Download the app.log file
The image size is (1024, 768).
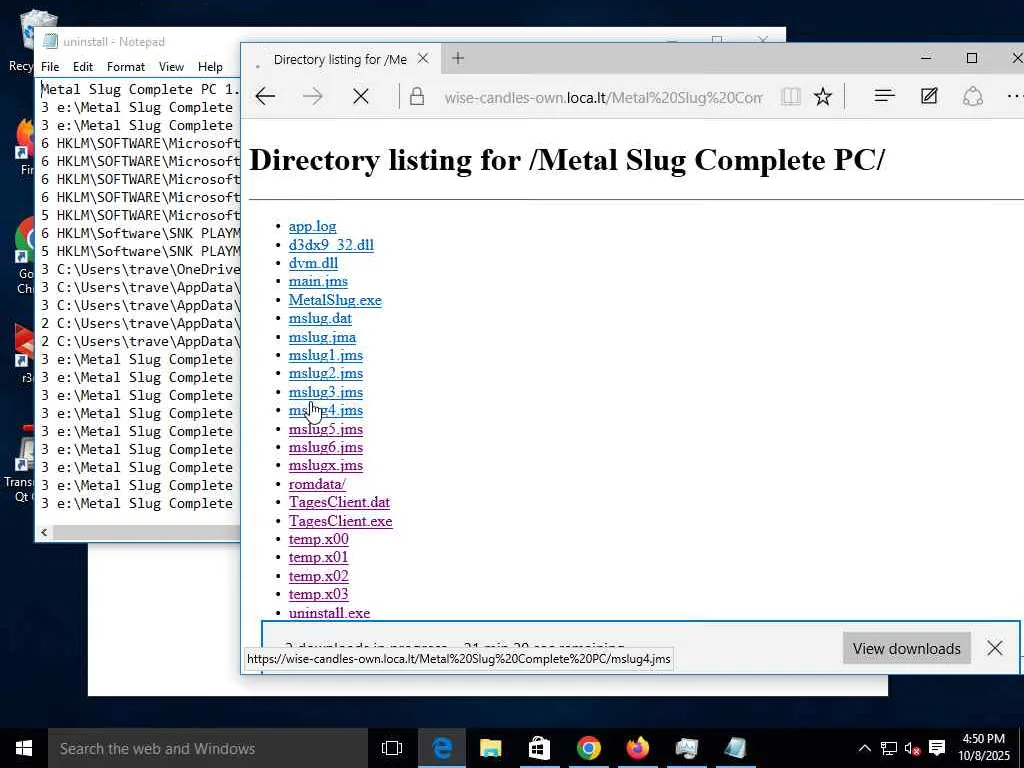pyautogui.click(x=312, y=226)
